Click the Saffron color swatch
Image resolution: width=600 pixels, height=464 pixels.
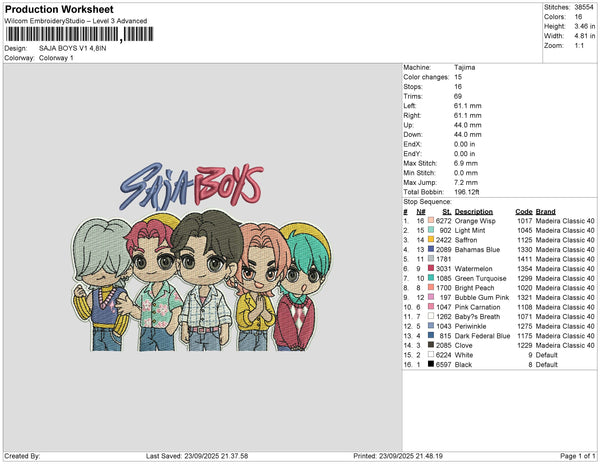[x=432, y=240]
